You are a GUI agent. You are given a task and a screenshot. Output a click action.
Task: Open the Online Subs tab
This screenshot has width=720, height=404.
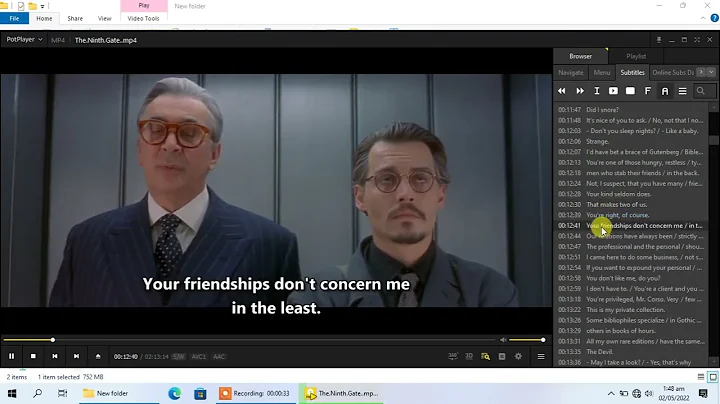tap(673, 73)
